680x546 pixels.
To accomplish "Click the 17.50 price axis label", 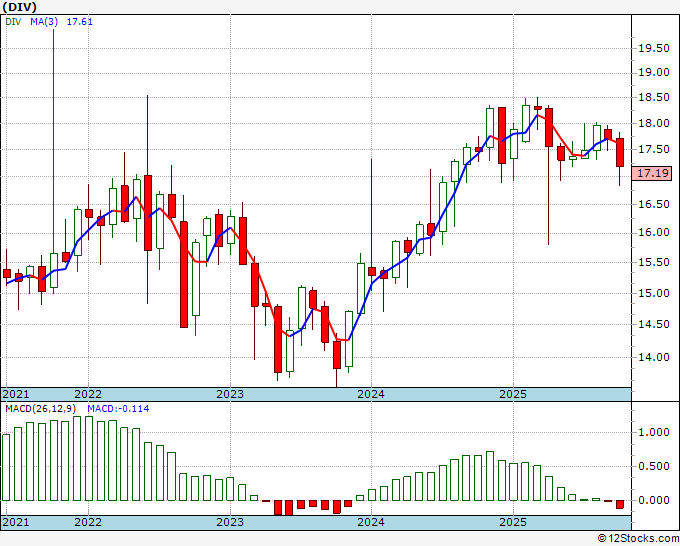I will click(654, 150).
